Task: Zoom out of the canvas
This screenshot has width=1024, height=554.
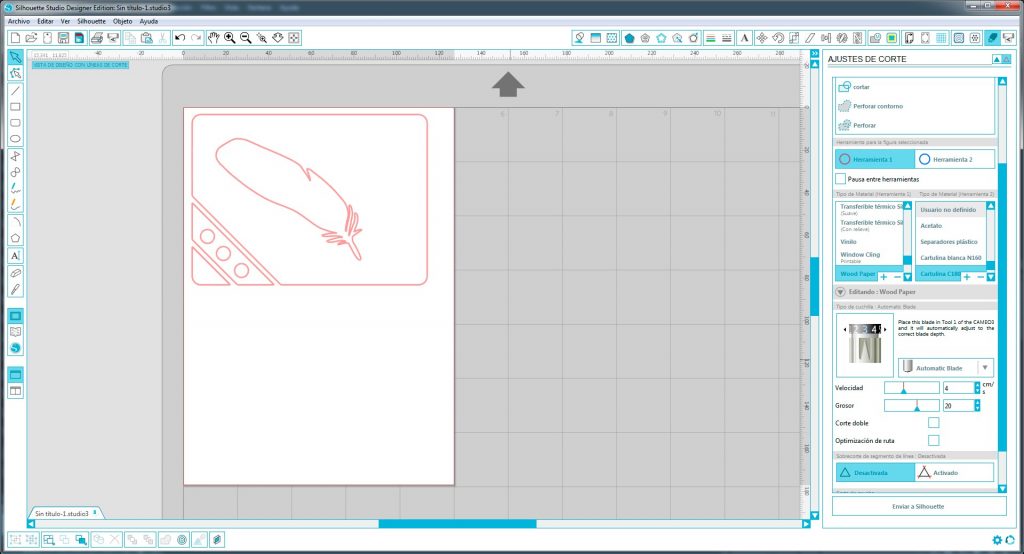Action: [246, 38]
